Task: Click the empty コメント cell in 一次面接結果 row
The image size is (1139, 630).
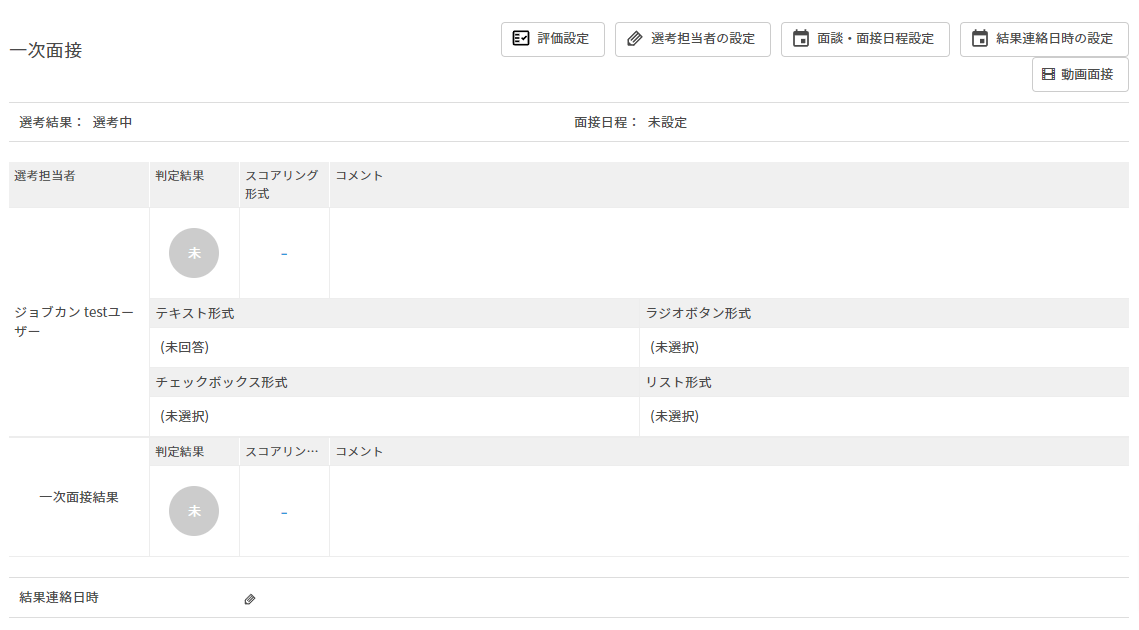Action: point(728,511)
